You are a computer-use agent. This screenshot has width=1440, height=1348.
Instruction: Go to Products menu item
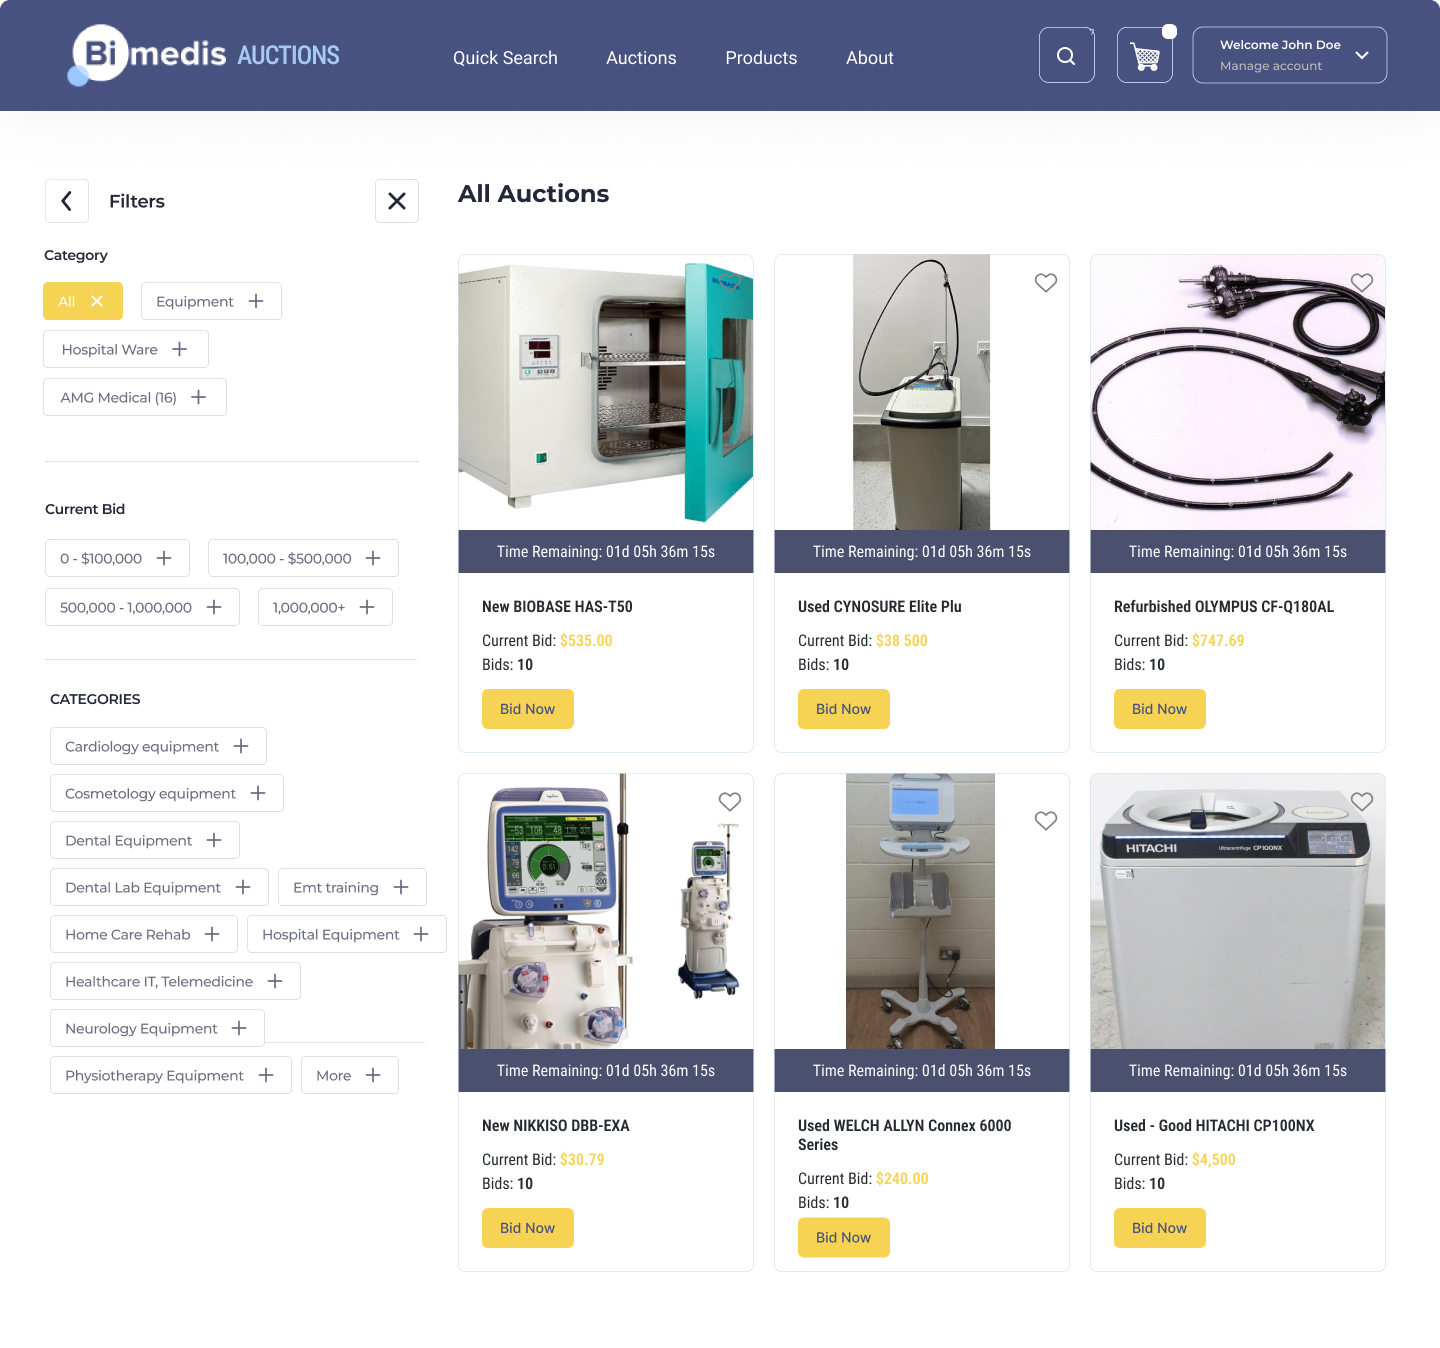click(761, 58)
